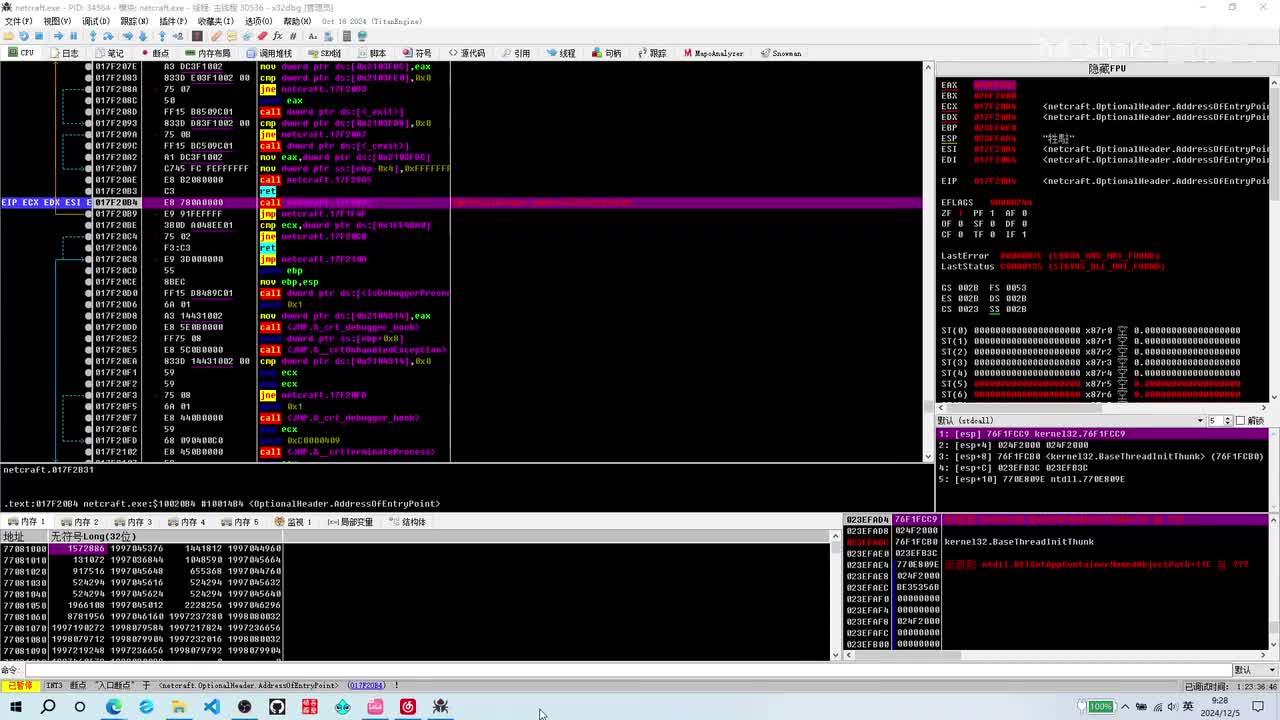Open Windows Start menu on taskbar
This screenshot has width=1280, height=720.
click(15, 707)
